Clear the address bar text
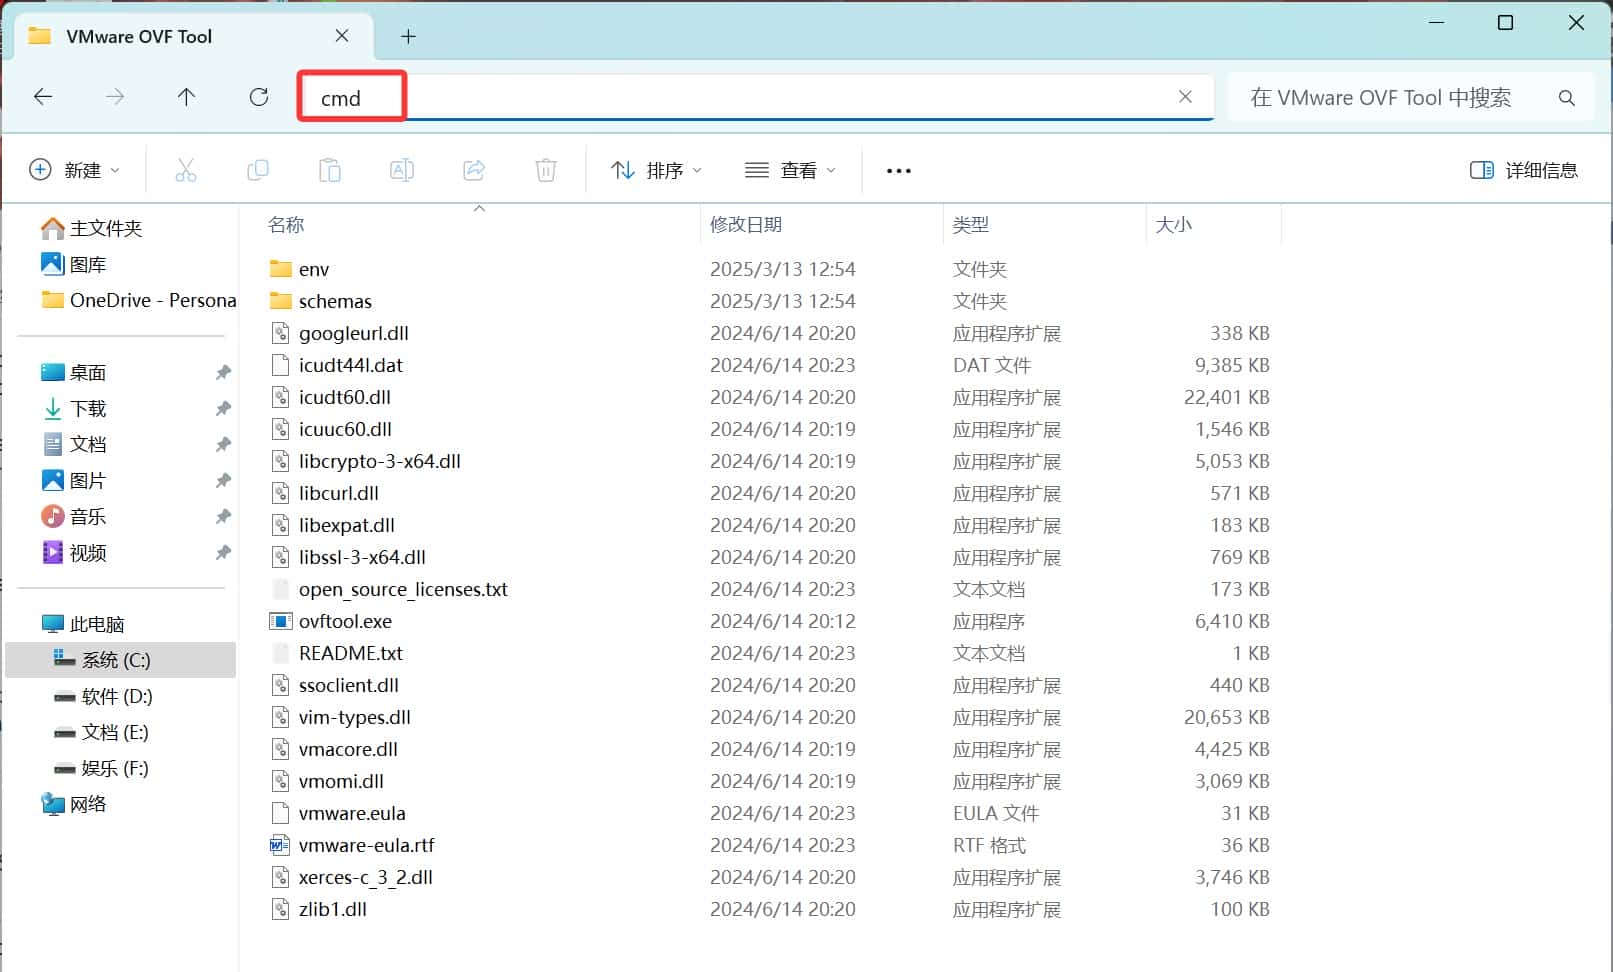Screen dimensions: 1613x972 coord(1185,97)
